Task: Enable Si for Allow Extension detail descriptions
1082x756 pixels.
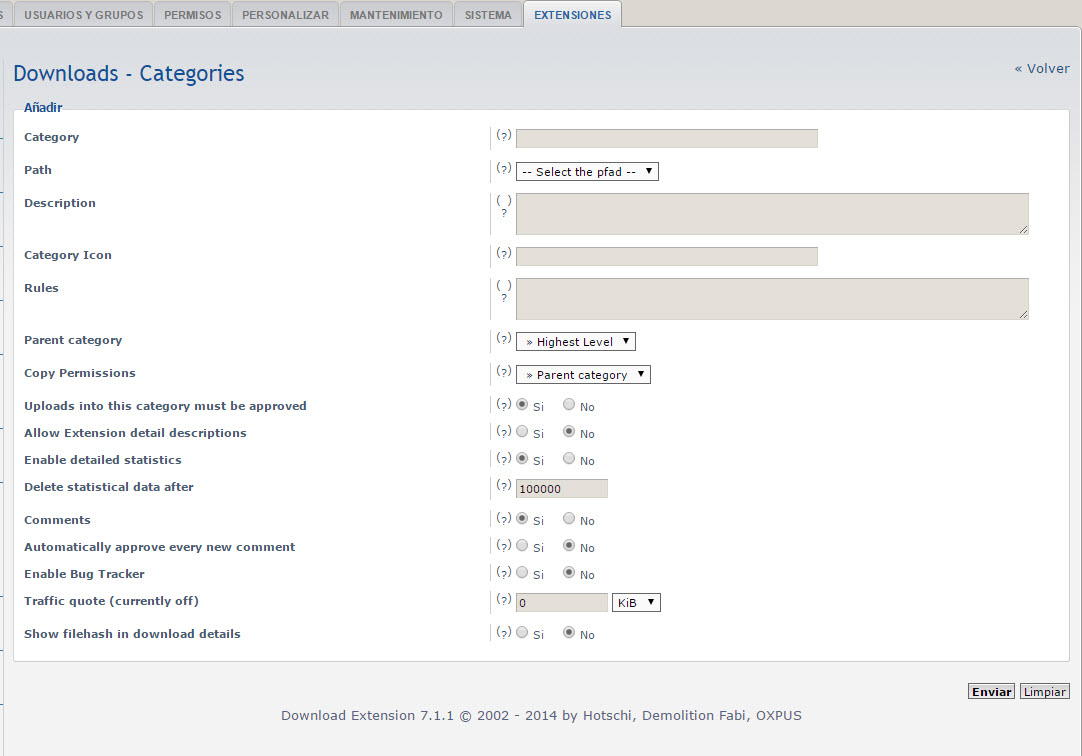Action: tap(522, 432)
